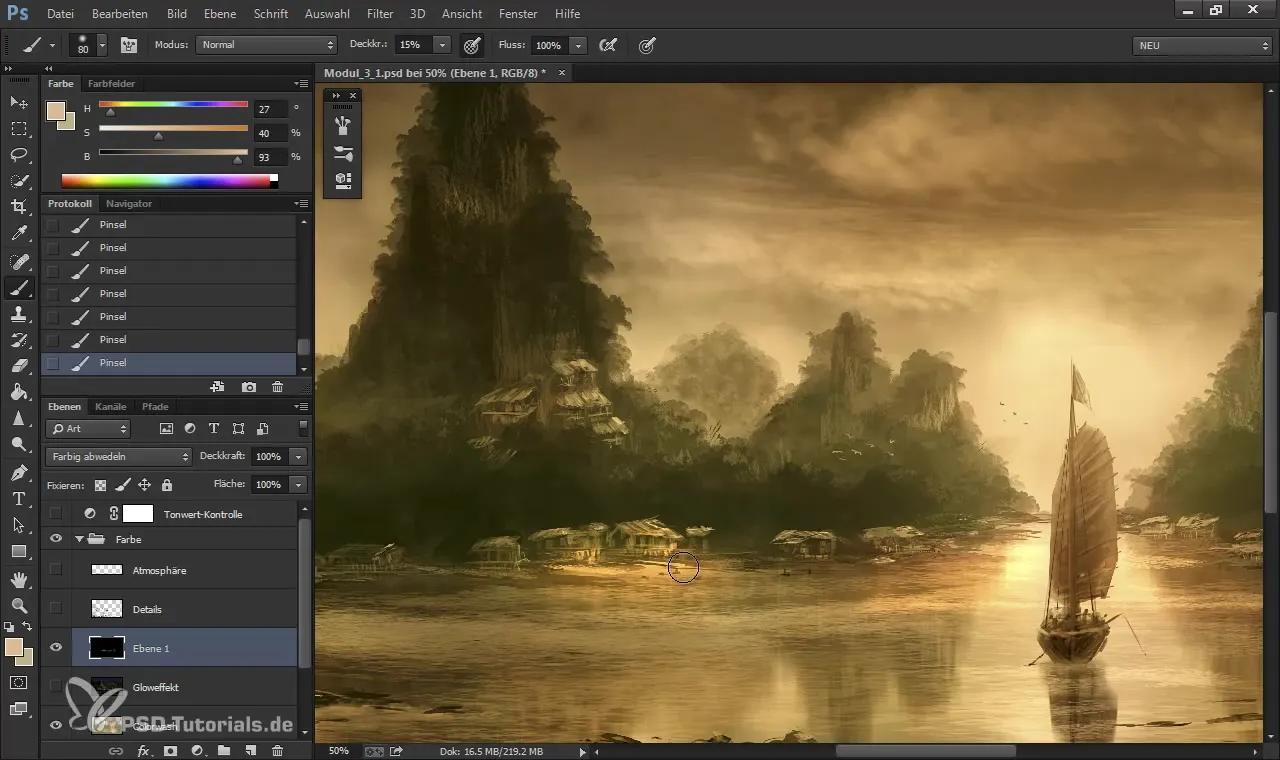Switch to the Kanäle tab
This screenshot has height=760, width=1280.
[x=111, y=407]
